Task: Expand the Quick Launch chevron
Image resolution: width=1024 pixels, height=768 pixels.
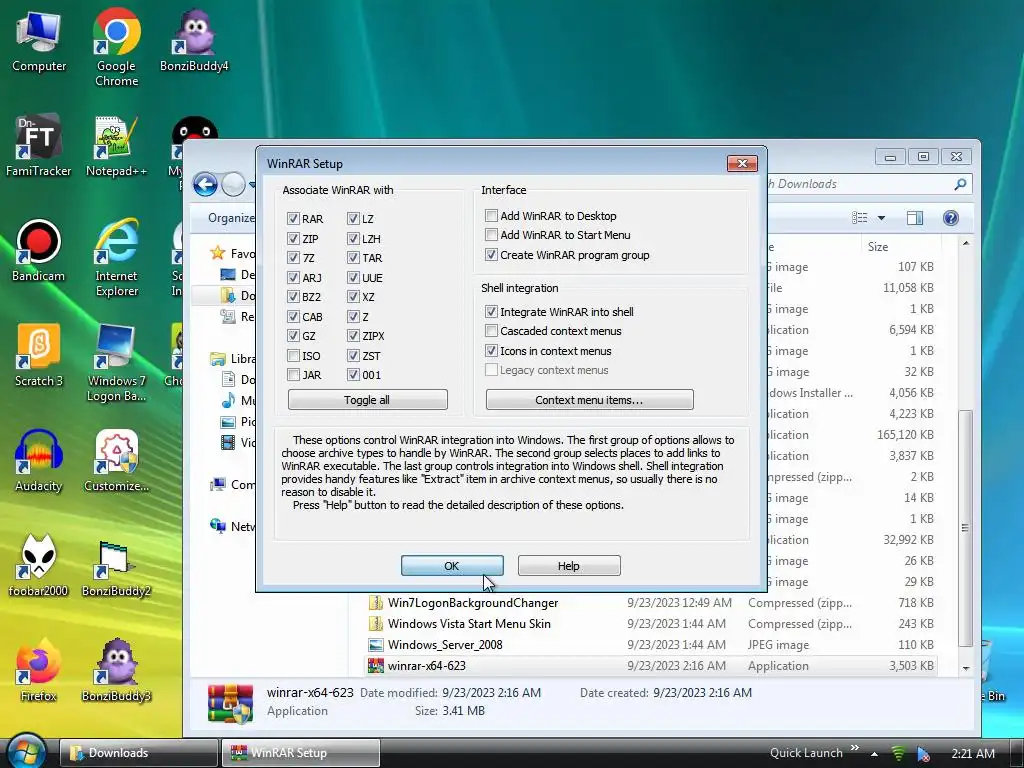Action: click(854, 748)
